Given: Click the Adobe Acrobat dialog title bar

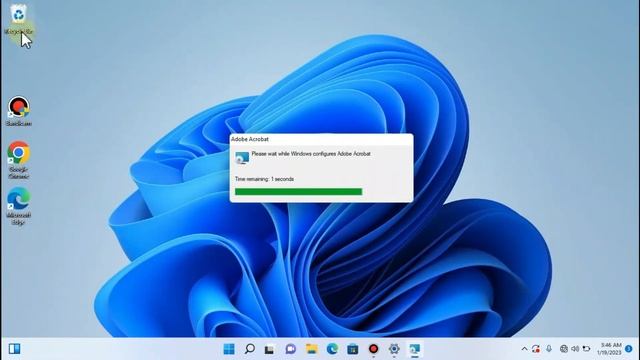Looking at the screenshot, I should [x=321, y=139].
